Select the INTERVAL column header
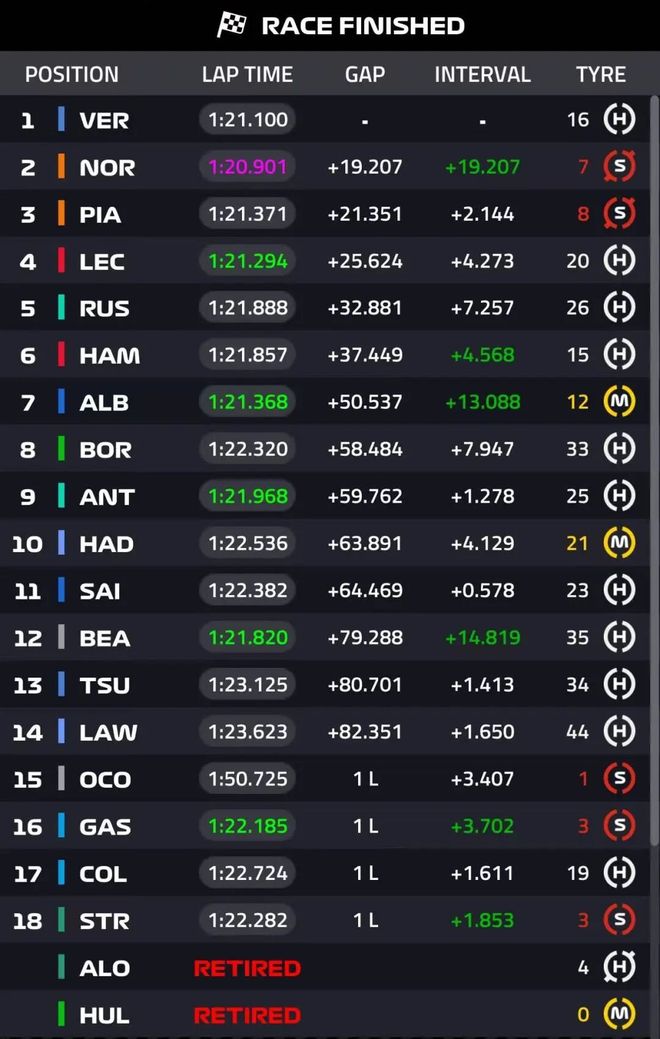The image size is (660, 1039). [482, 74]
